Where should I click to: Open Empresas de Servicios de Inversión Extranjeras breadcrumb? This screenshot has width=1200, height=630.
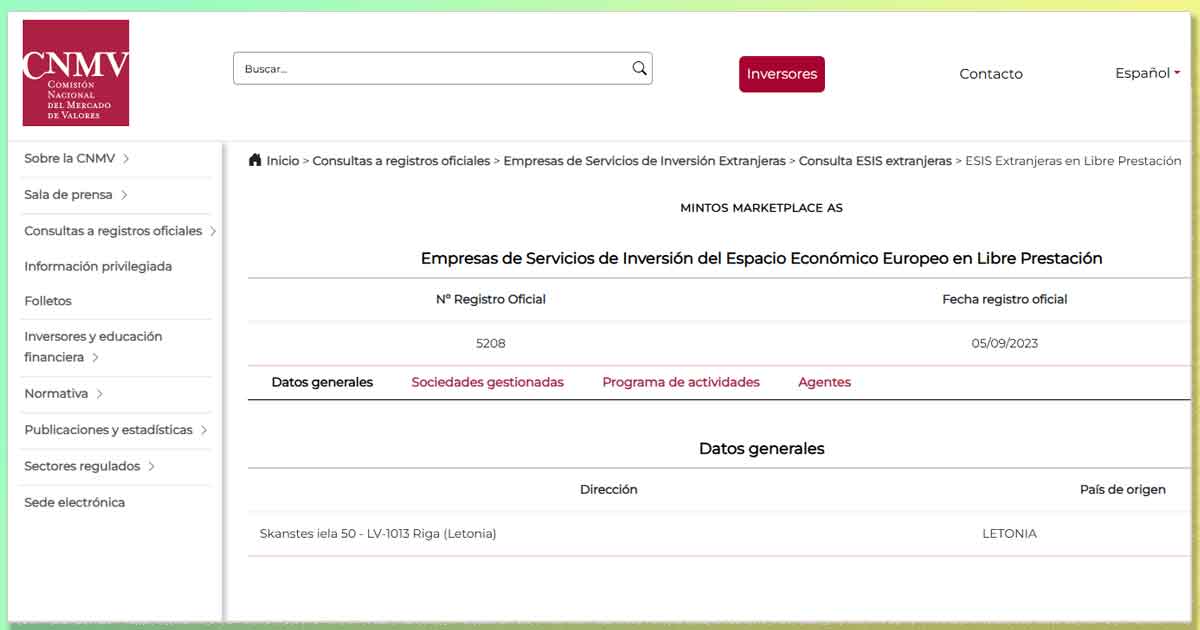pyautogui.click(x=645, y=161)
